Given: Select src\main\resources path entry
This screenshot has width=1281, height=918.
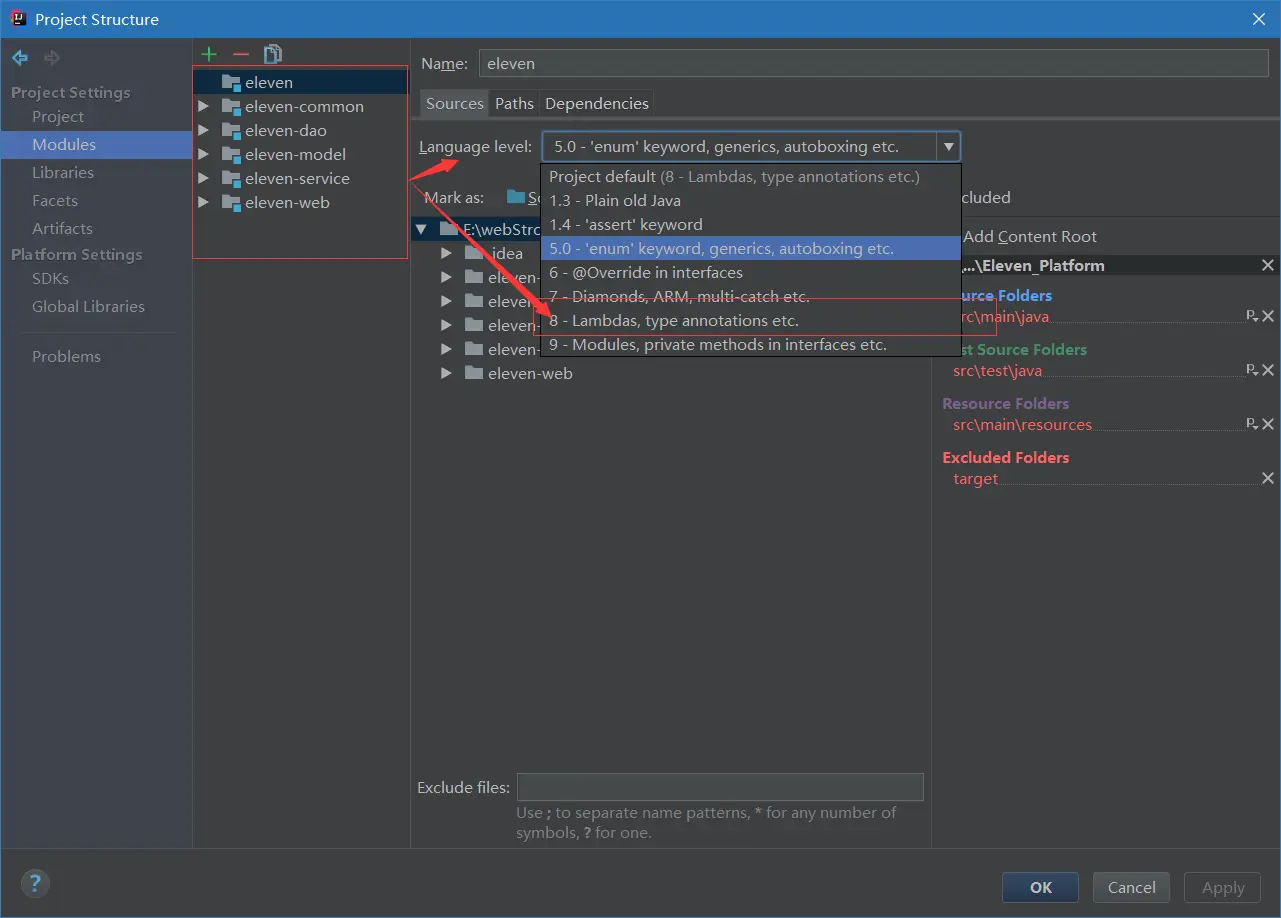Looking at the screenshot, I should click(x=1022, y=424).
